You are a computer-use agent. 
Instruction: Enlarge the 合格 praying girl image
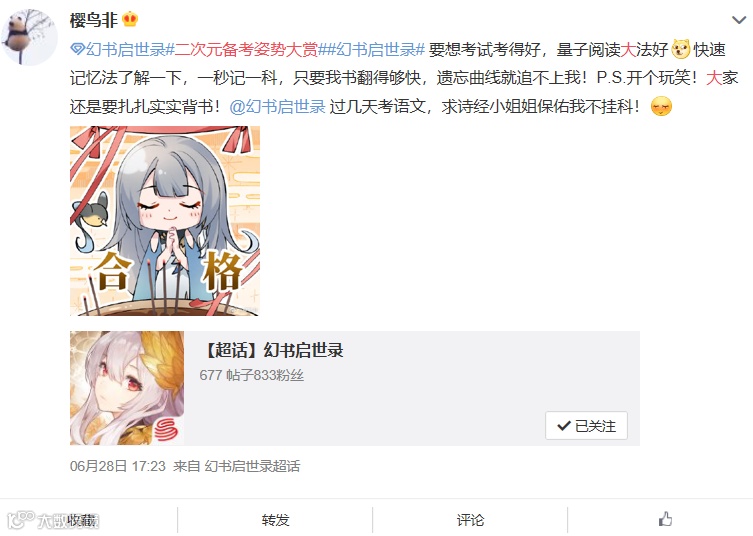(x=165, y=221)
